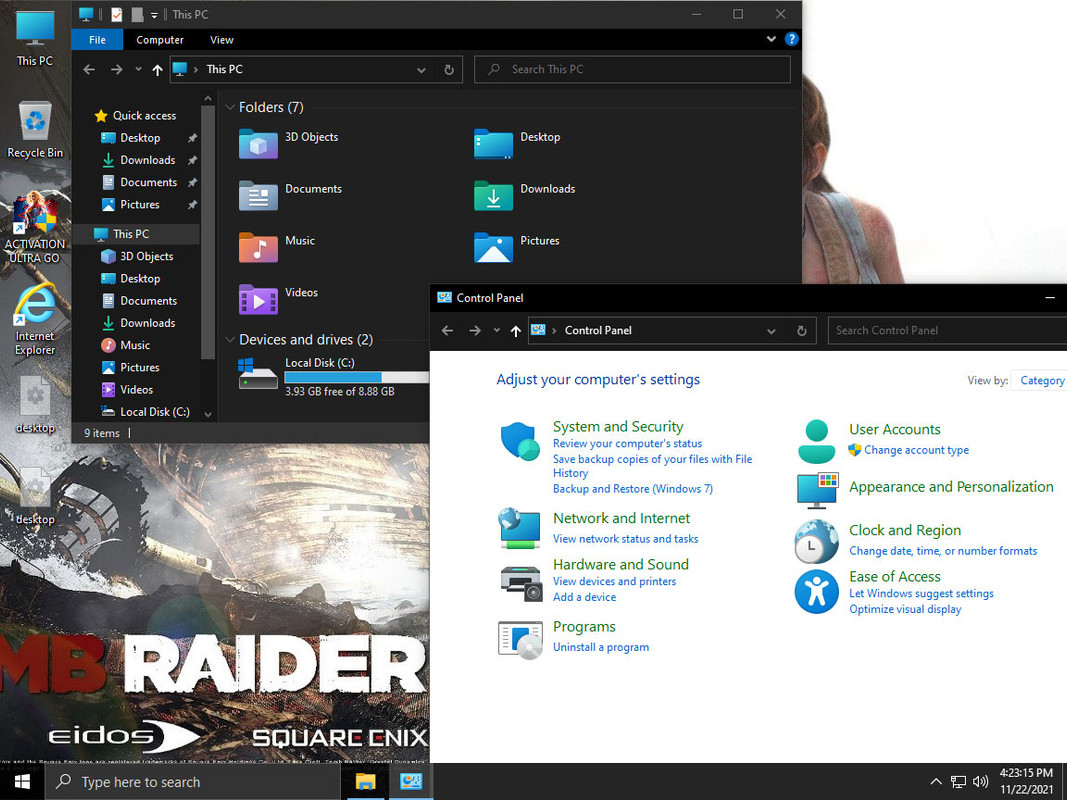This screenshot has height=800, width=1067.
Task: Collapse the Folders (7) group
Action: click(230, 107)
